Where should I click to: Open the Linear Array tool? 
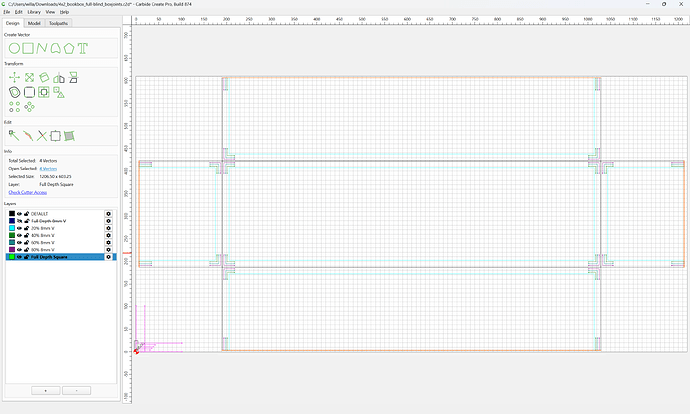(x=15, y=107)
